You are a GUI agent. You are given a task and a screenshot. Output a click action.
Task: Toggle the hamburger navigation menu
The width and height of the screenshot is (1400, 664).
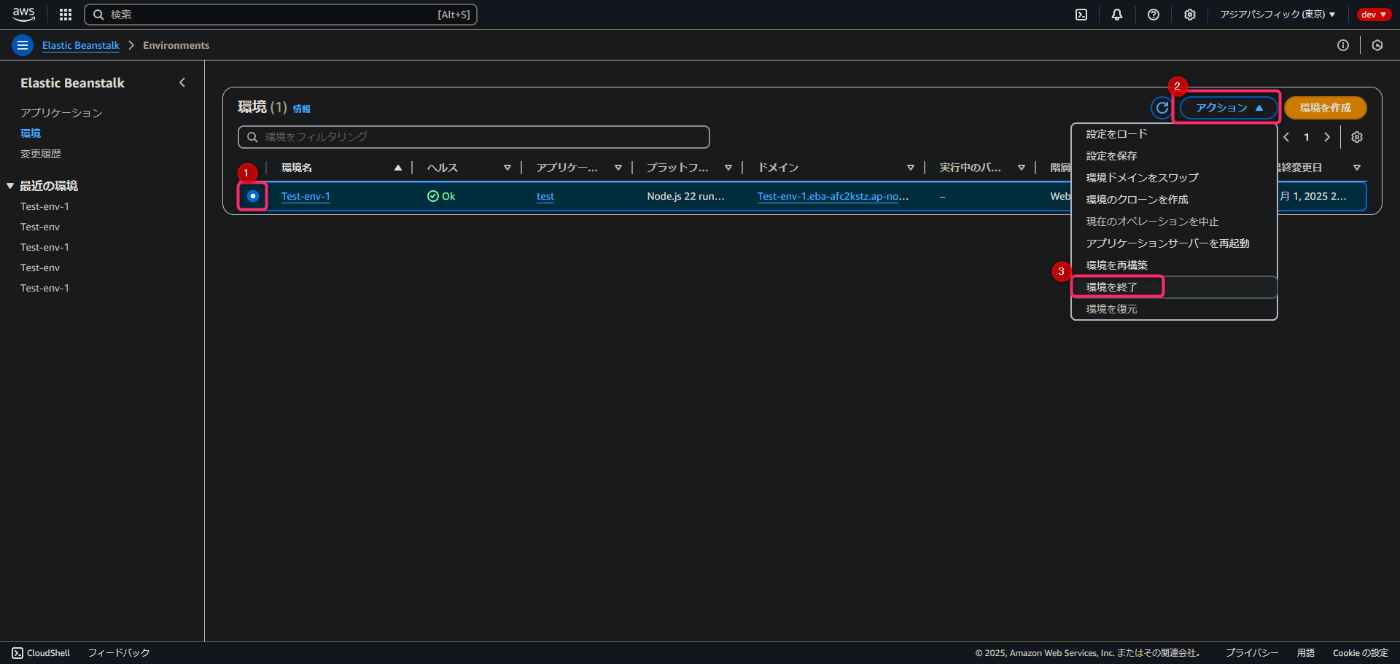[x=23, y=45]
